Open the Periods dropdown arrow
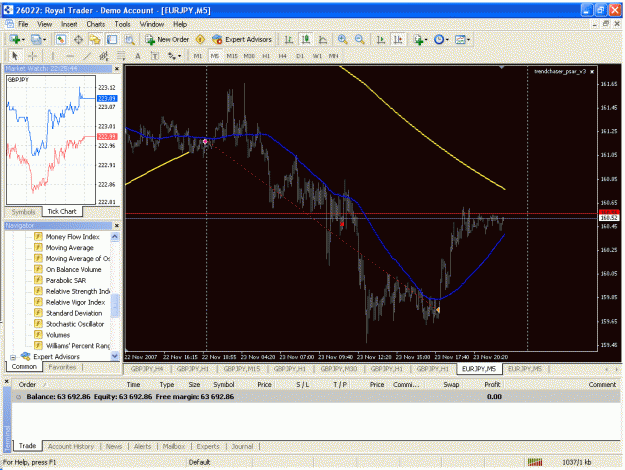625x470 pixels. (447, 39)
